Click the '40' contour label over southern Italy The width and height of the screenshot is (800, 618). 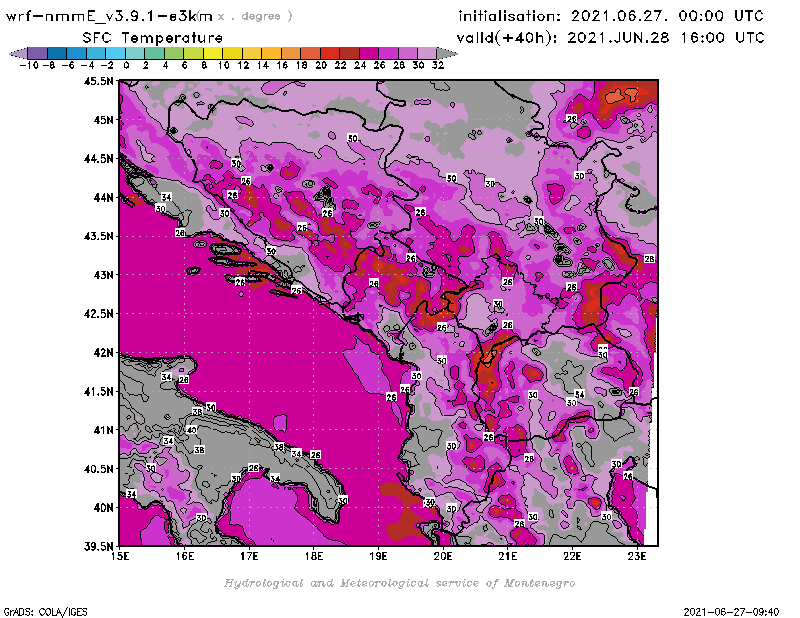[191, 430]
